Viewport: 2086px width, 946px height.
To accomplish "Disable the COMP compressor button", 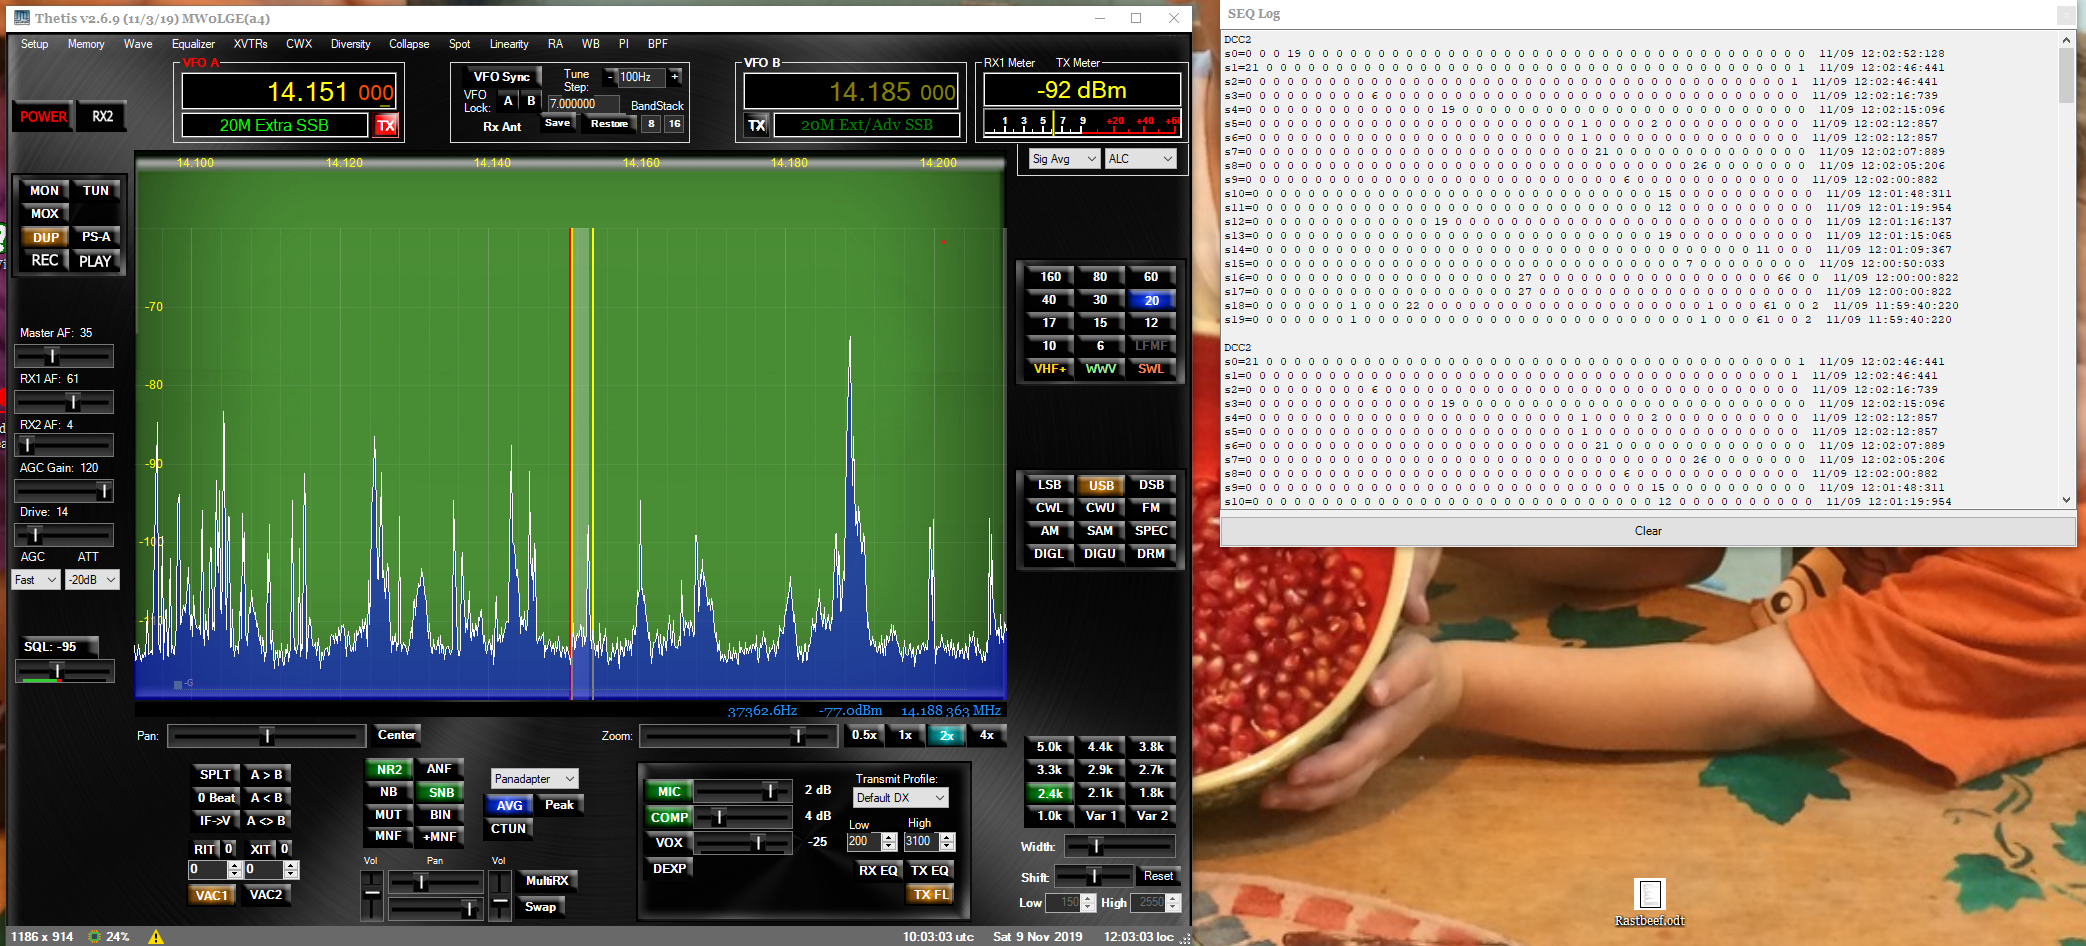I will [669, 817].
